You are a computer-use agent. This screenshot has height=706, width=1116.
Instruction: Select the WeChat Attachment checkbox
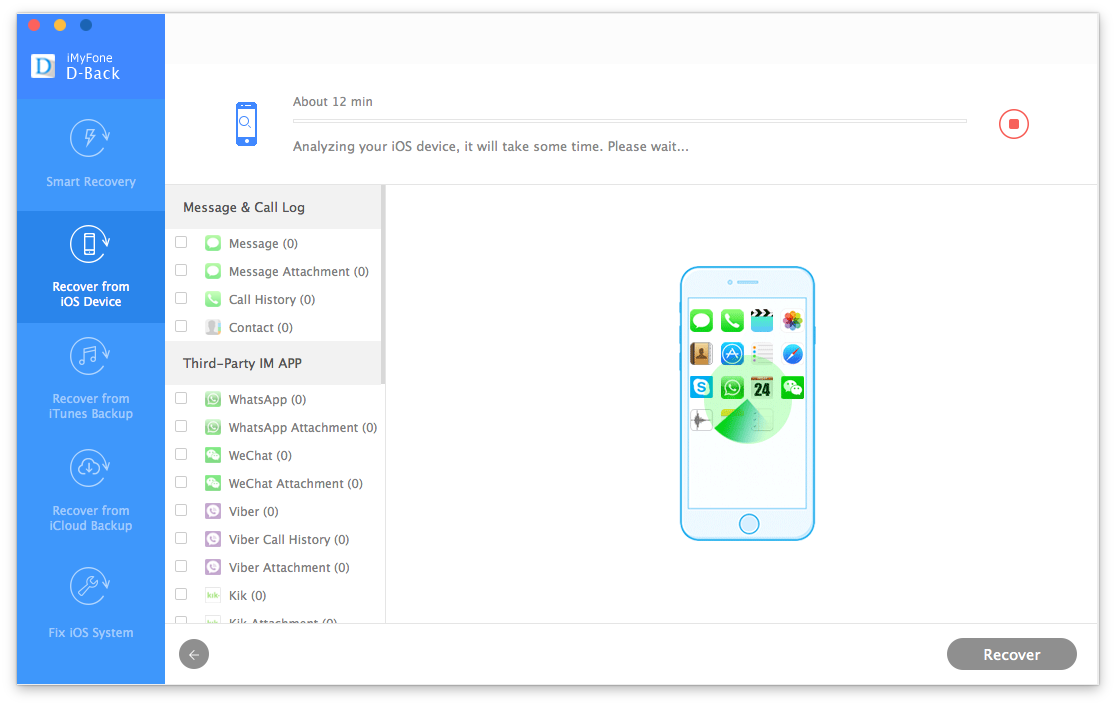click(181, 482)
